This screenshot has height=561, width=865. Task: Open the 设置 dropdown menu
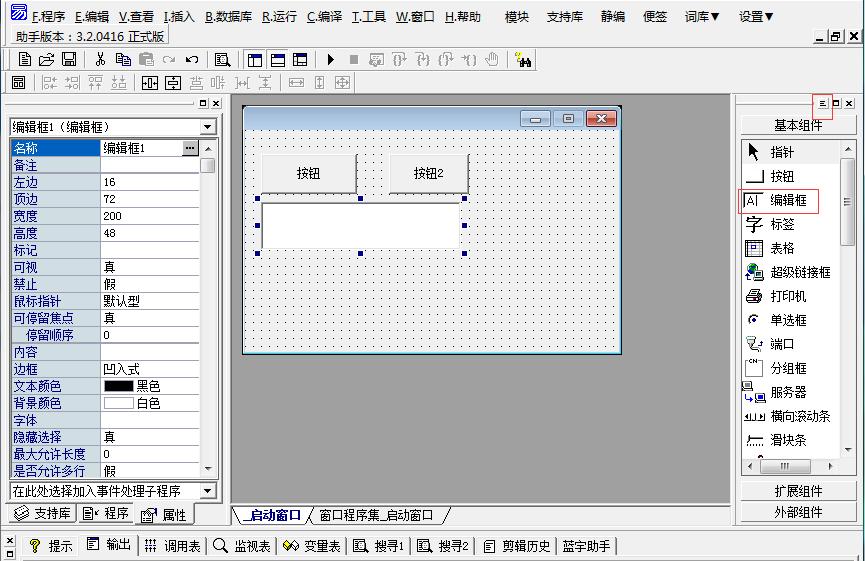click(x=756, y=17)
